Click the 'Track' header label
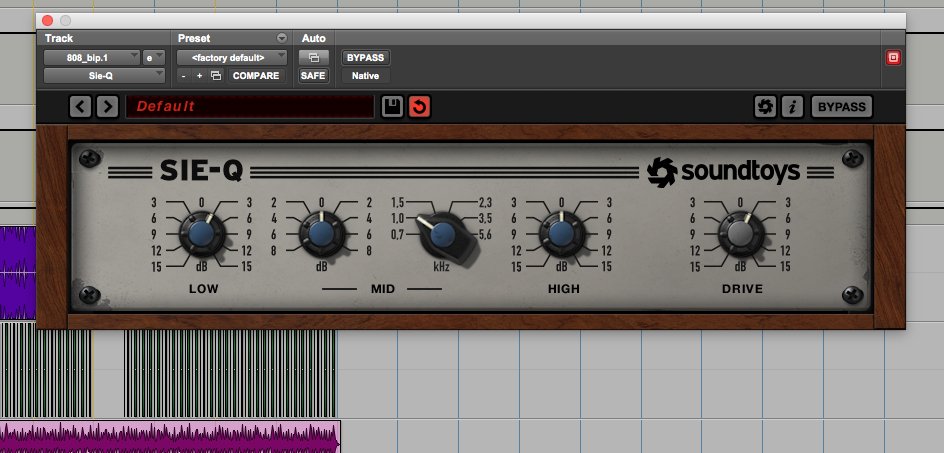 coord(58,38)
